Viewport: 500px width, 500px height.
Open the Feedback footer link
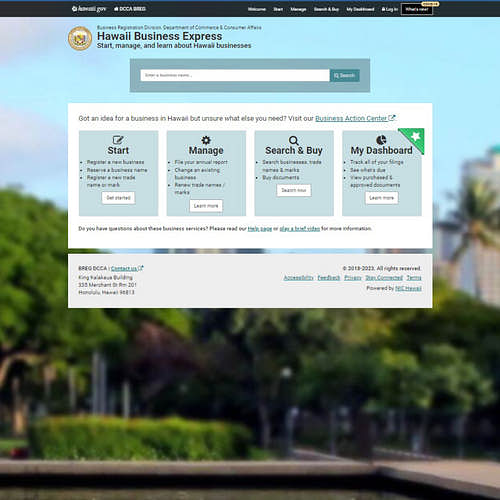tap(329, 278)
